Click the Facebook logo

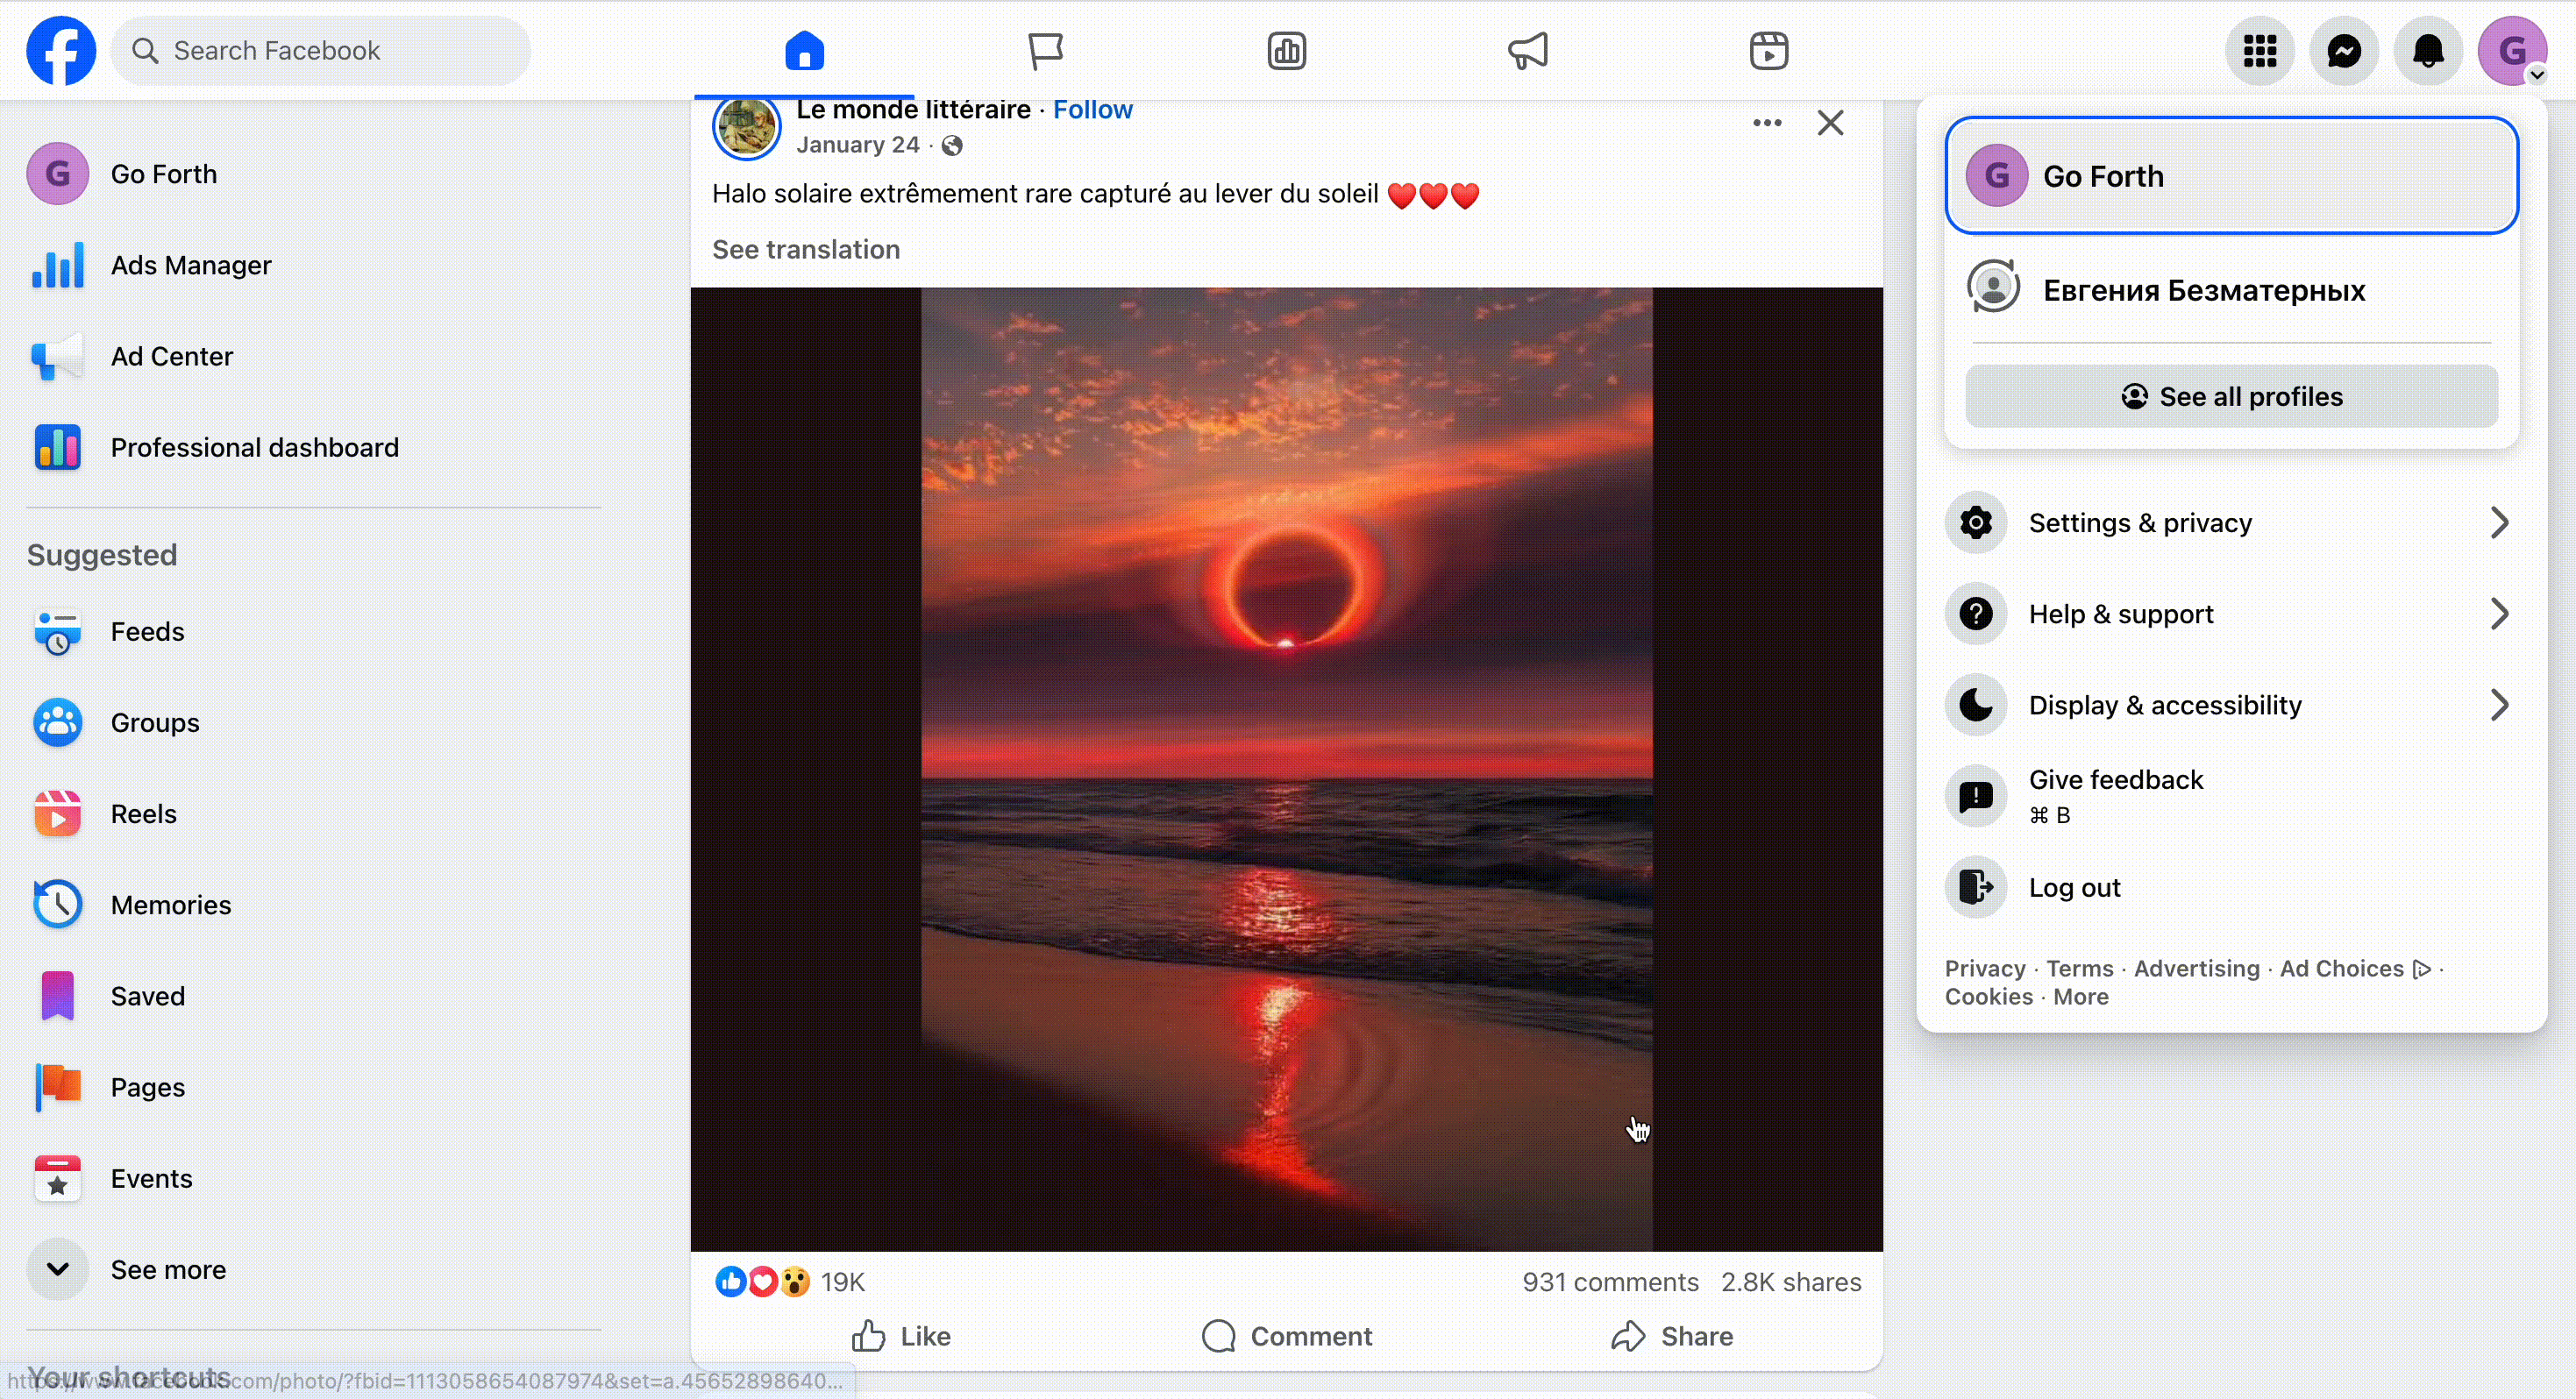tap(61, 51)
